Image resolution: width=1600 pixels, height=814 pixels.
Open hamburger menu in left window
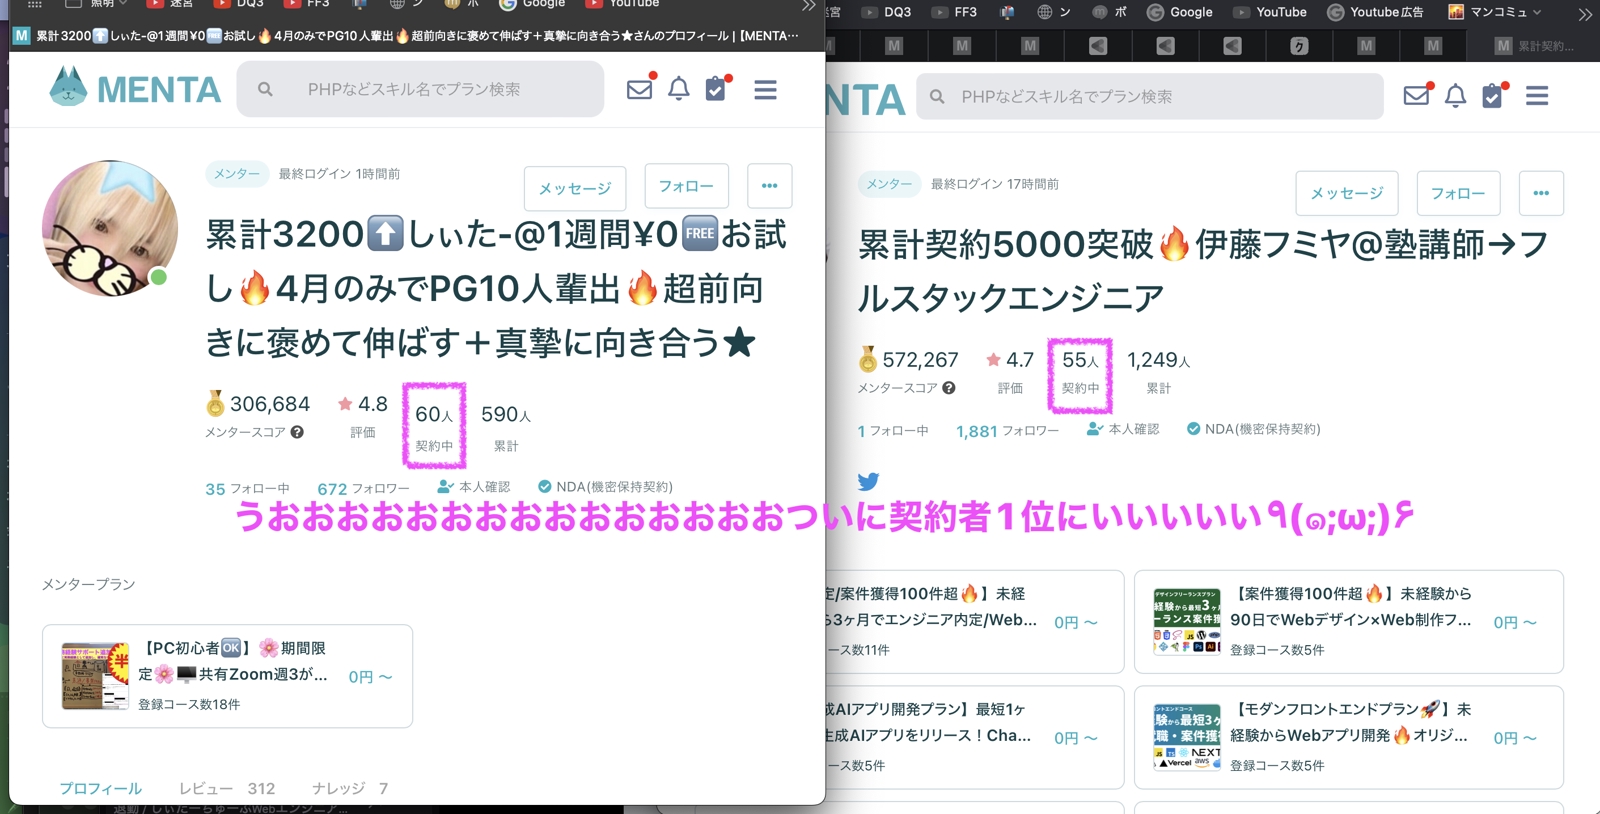[x=766, y=90]
